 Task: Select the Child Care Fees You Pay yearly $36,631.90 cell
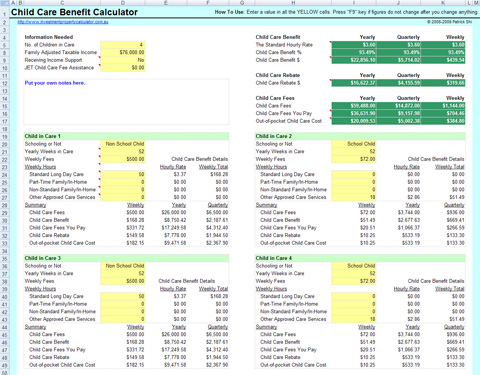point(354,113)
